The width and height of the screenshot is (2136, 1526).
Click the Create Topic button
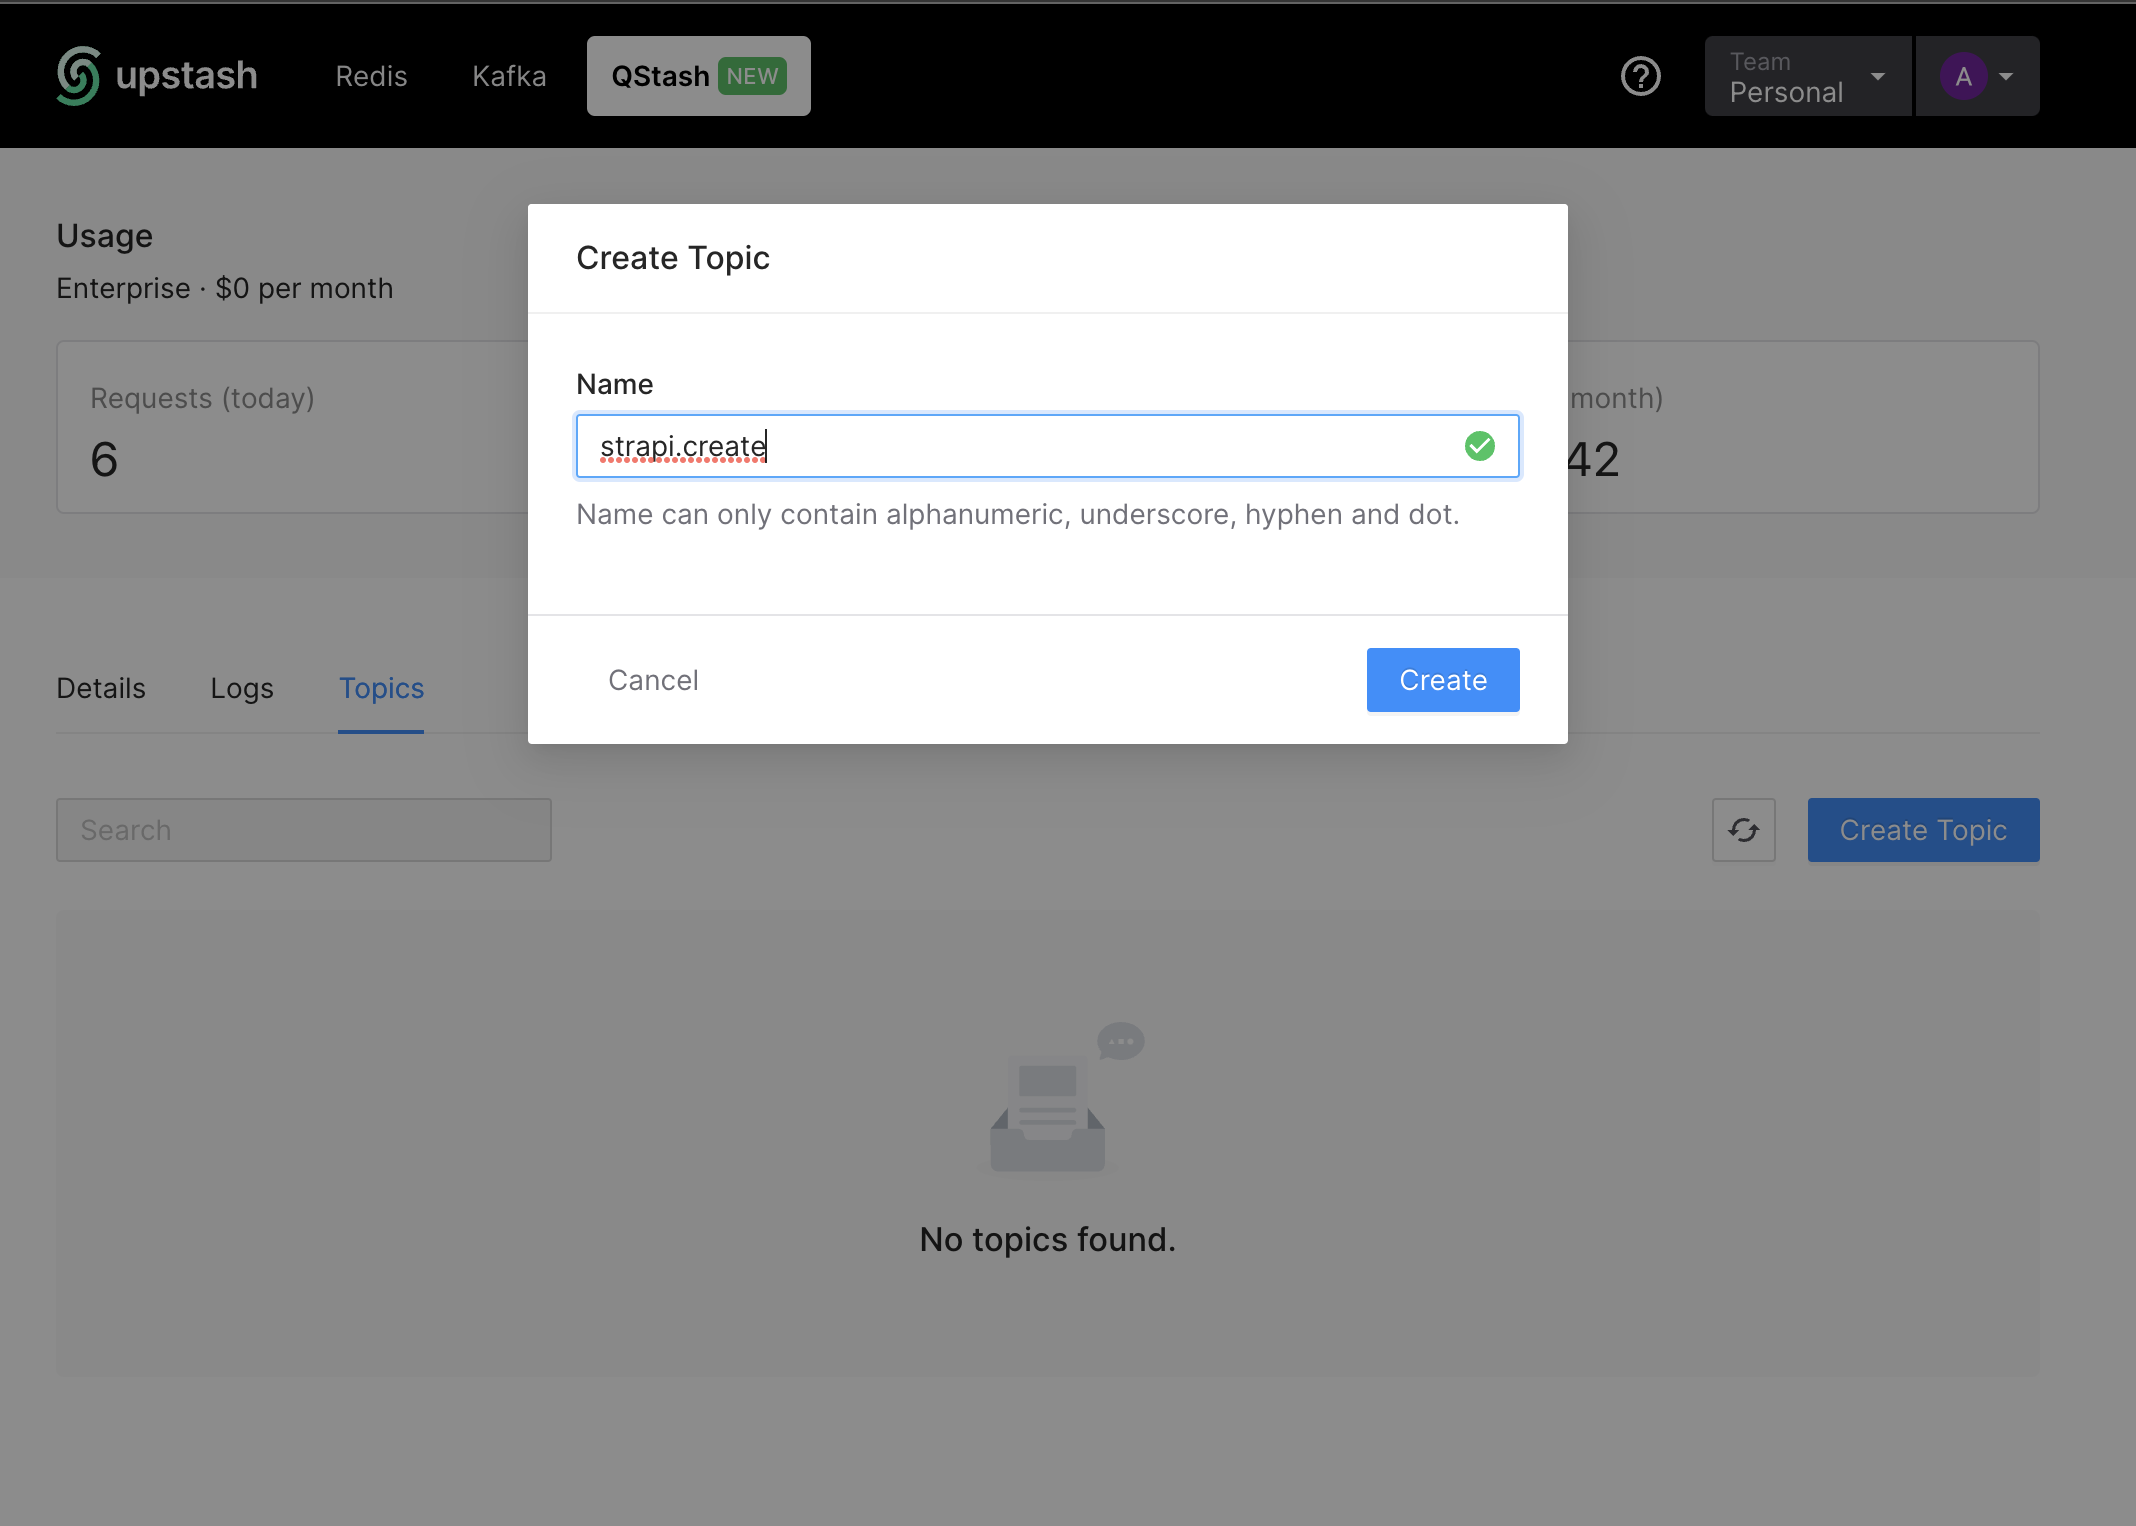point(1922,830)
